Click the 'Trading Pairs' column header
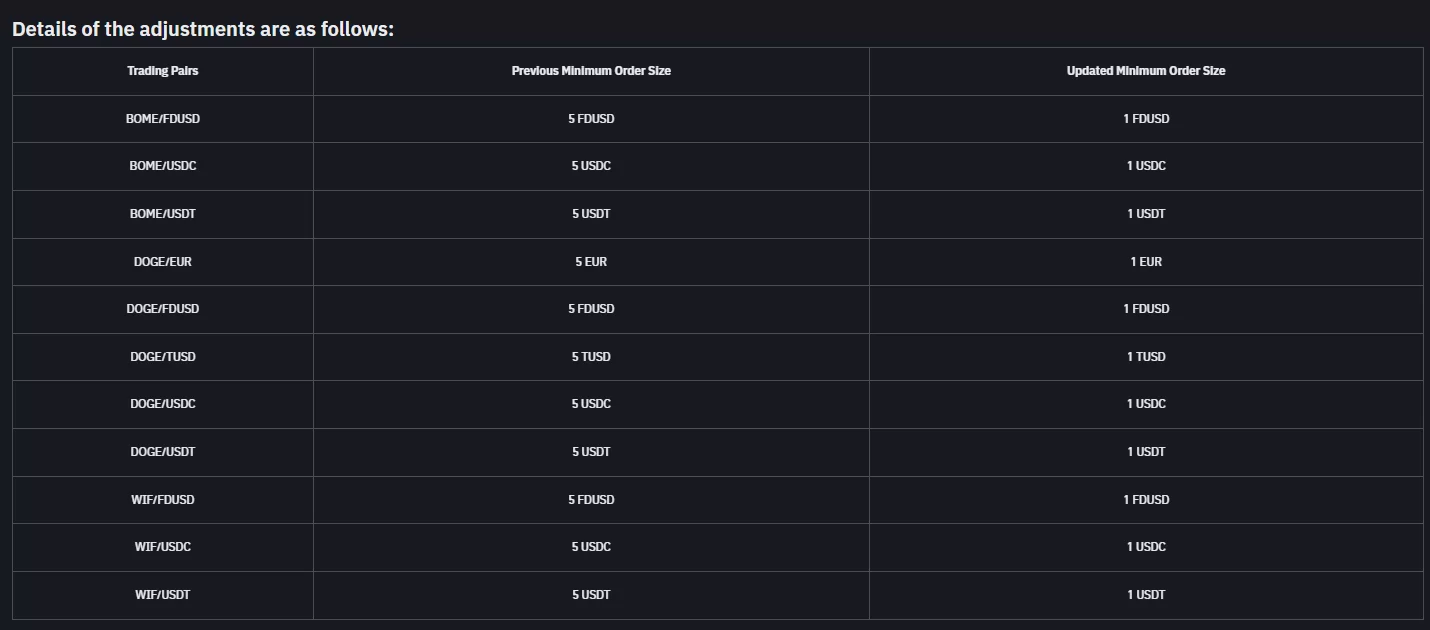This screenshot has height=630, width=1430. 163,71
